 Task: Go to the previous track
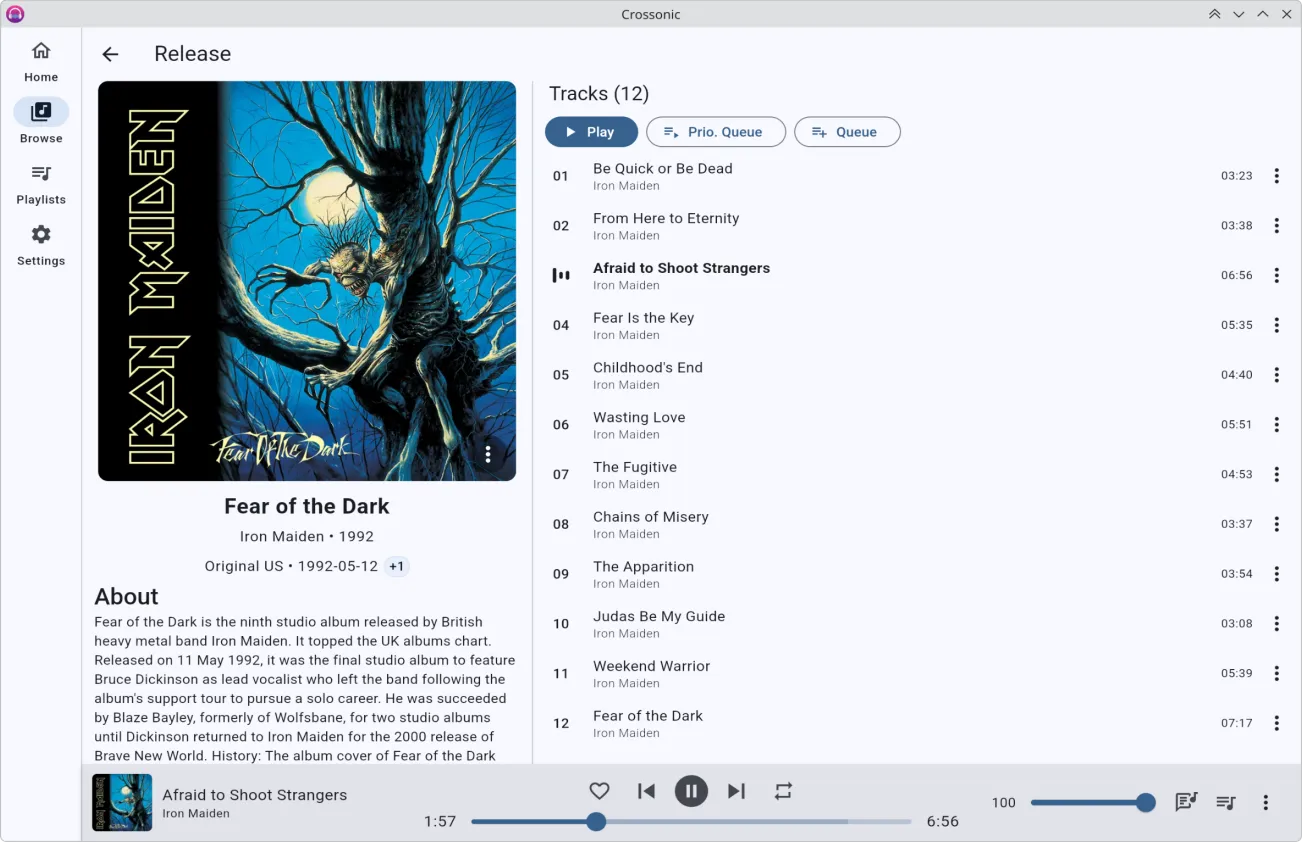(x=646, y=791)
